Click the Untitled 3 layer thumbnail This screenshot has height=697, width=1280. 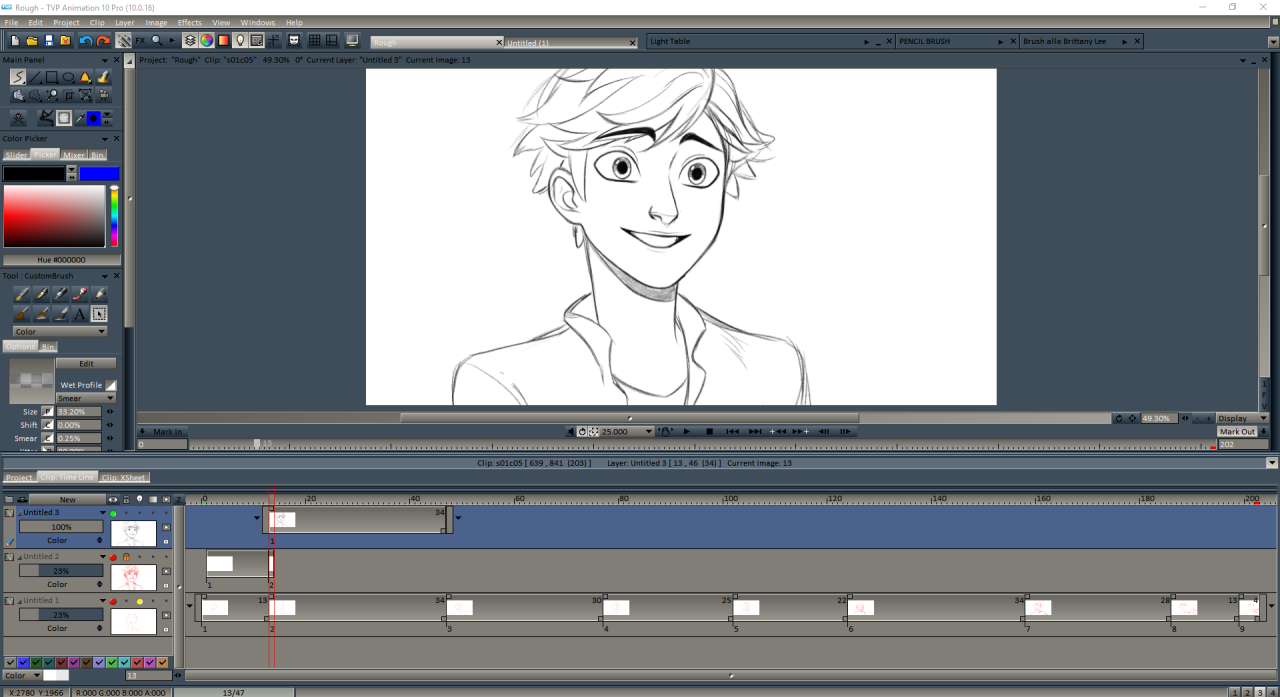[x=134, y=532]
